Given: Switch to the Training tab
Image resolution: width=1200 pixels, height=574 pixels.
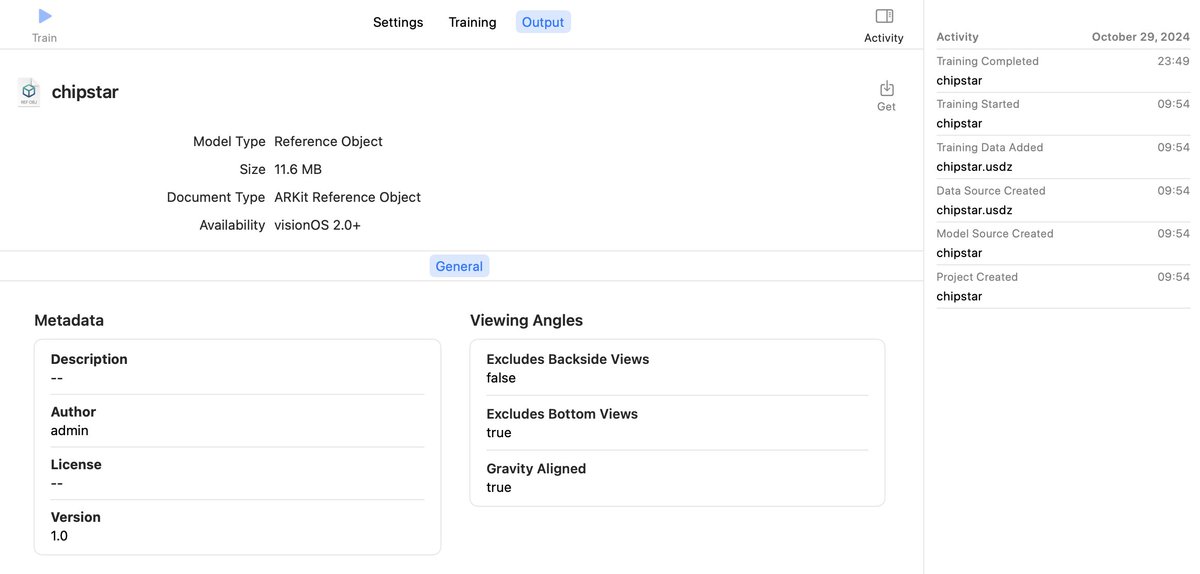Looking at the screenshot, I should click(472, 22).
